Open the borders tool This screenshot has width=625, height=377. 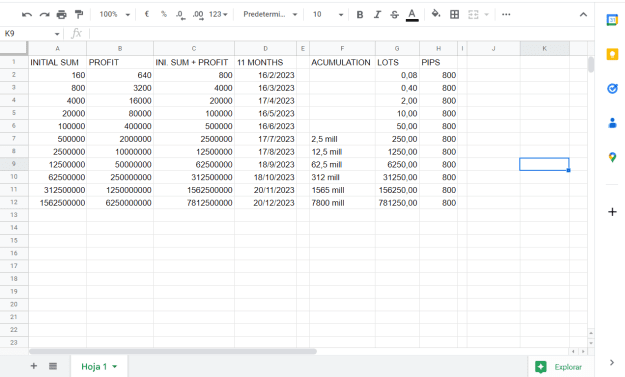click(454, 15)
